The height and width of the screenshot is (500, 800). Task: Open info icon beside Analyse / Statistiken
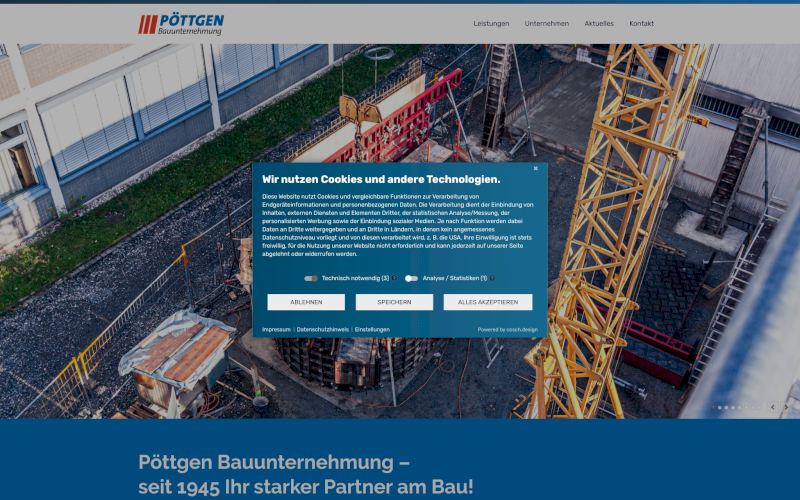[x=492, y=278]
